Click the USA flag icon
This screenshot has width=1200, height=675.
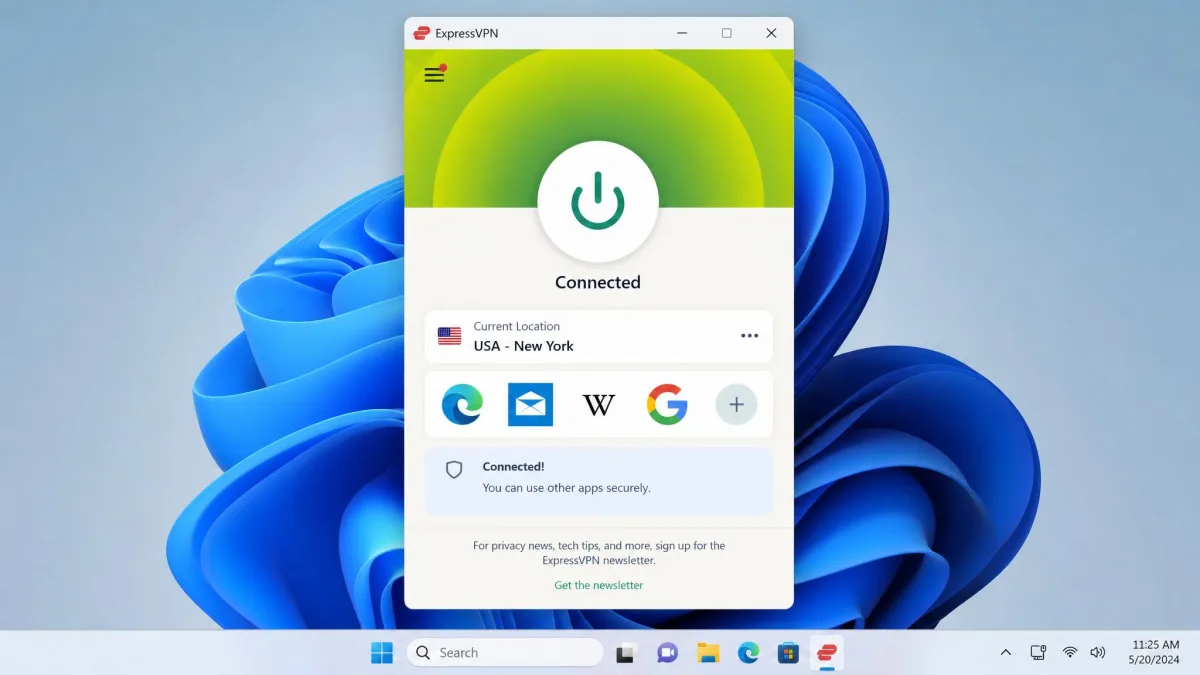click(449, 336)
